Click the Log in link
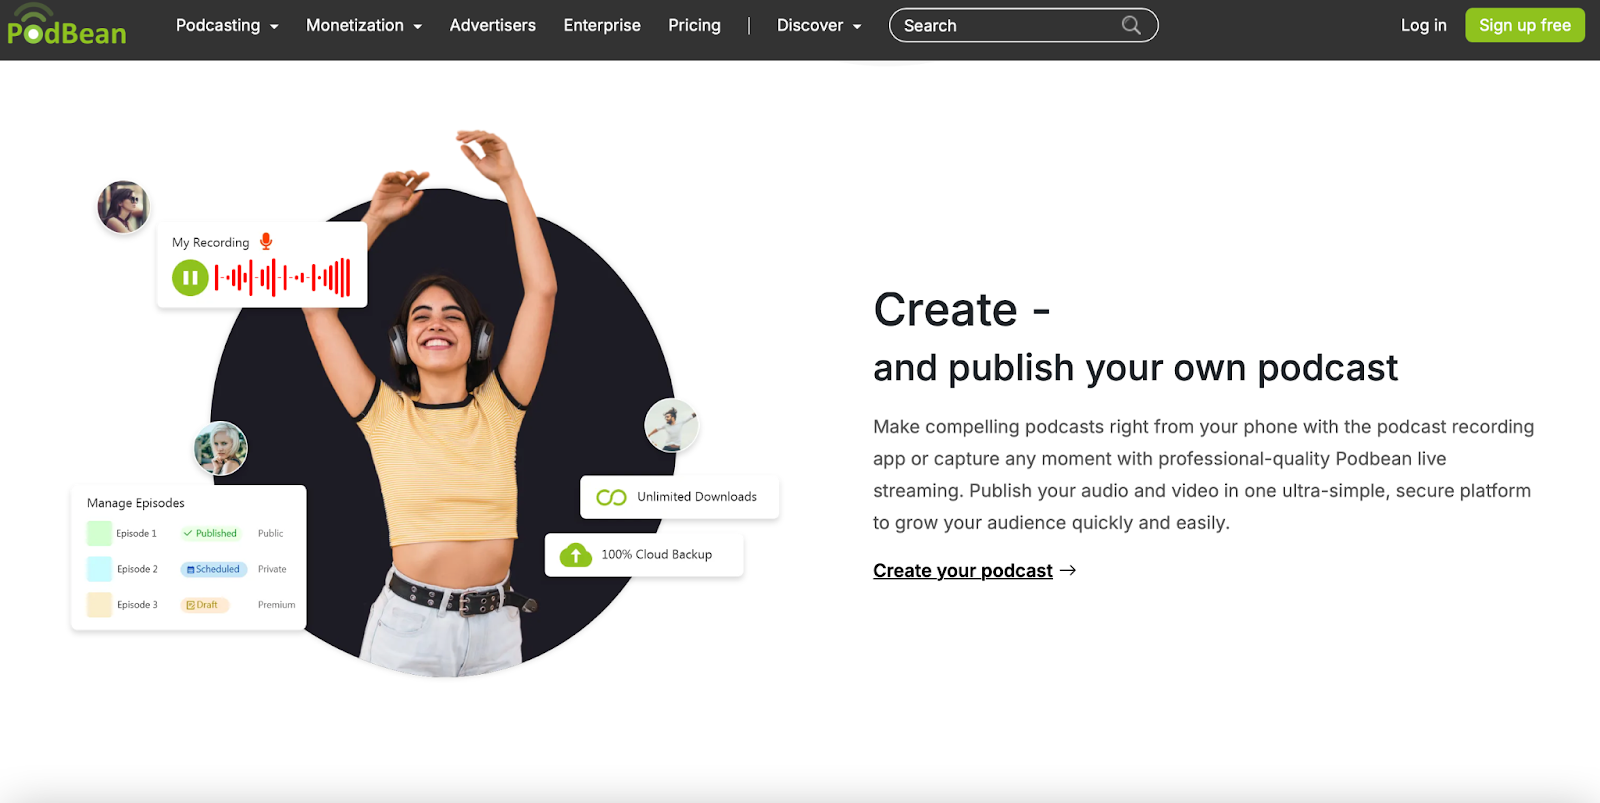 tap(1423, 25)
